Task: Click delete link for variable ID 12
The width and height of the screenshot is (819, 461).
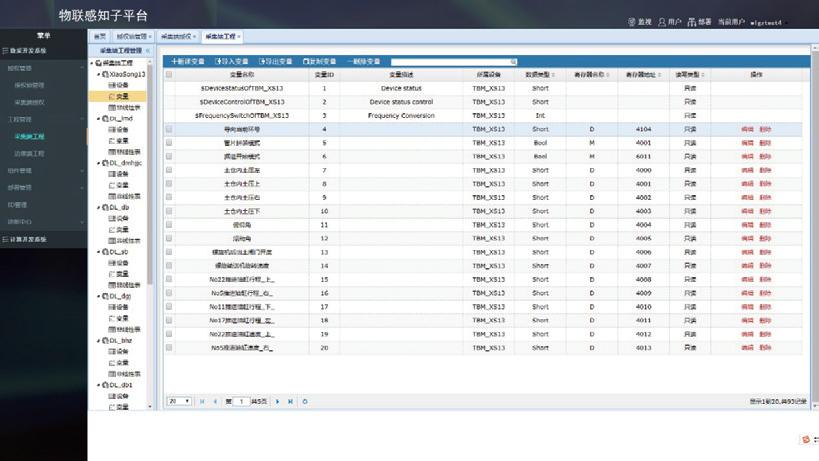Action: [x=765, y=238]
